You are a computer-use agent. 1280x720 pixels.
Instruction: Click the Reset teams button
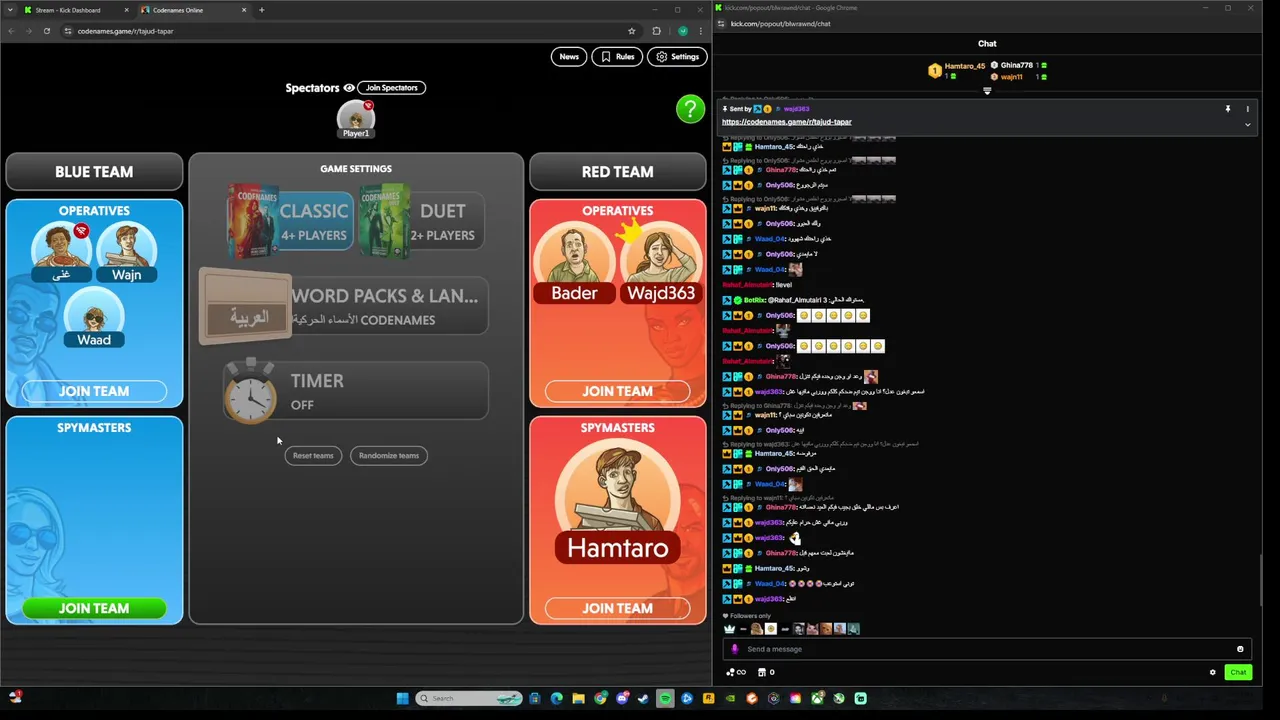[x=313, y=456]
